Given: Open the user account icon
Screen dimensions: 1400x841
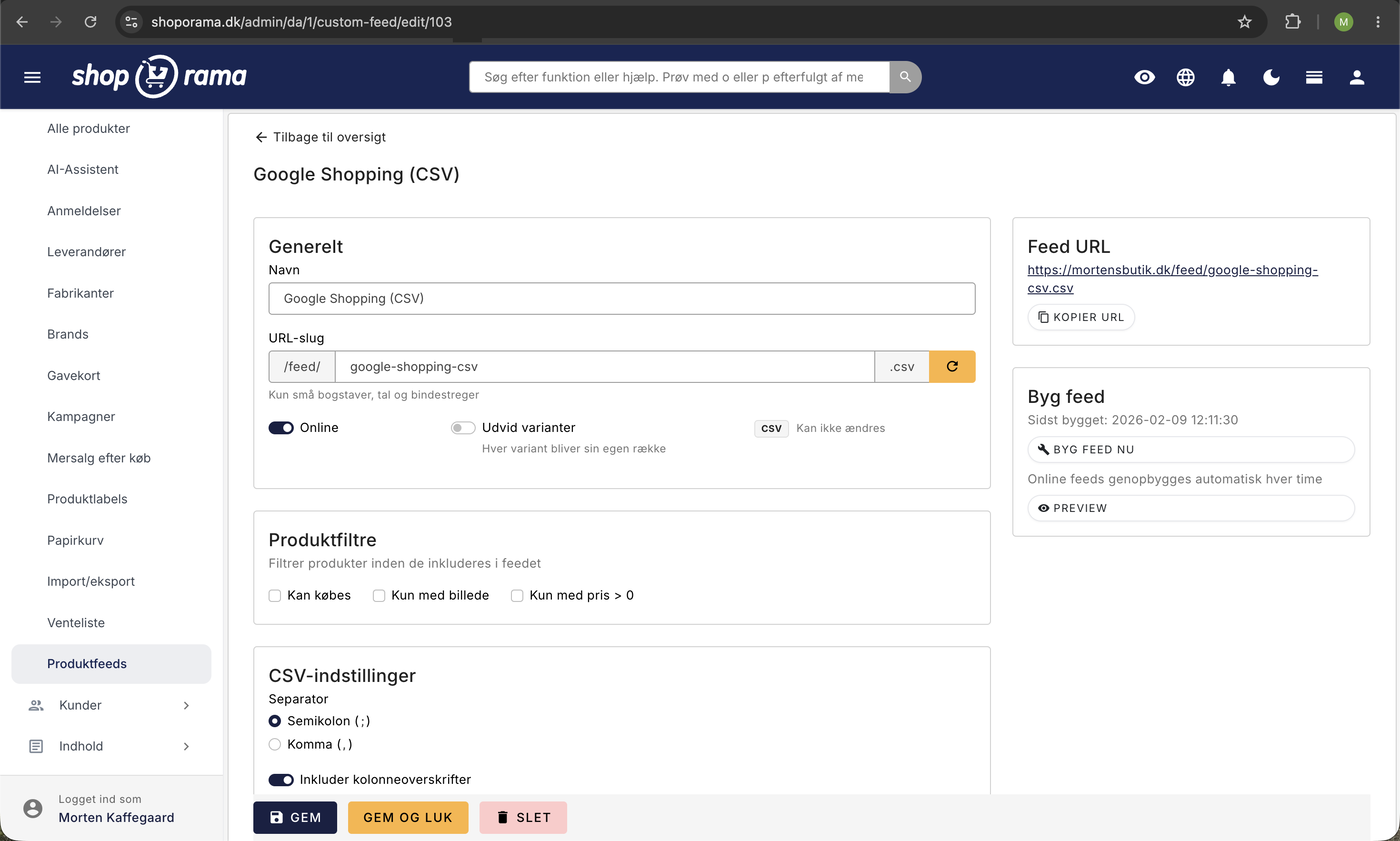Looking at the screenshot, I should click(1357, 77).
